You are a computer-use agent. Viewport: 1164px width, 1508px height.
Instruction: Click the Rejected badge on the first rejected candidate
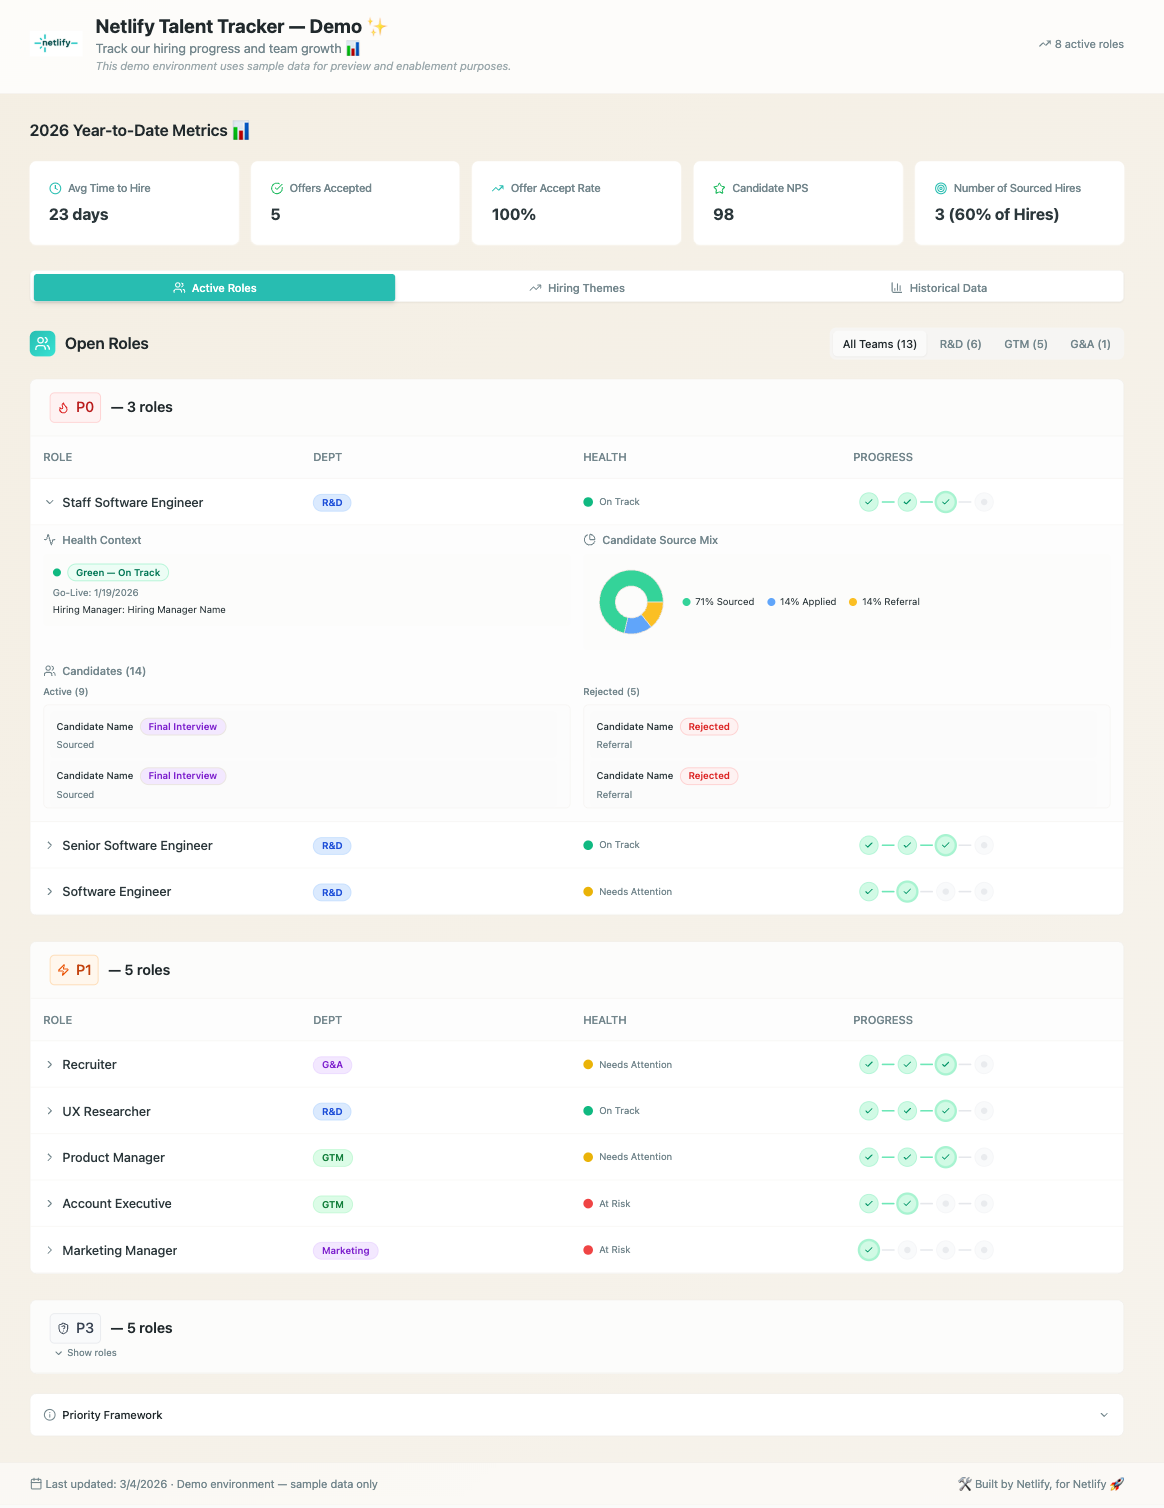point(709,726)
